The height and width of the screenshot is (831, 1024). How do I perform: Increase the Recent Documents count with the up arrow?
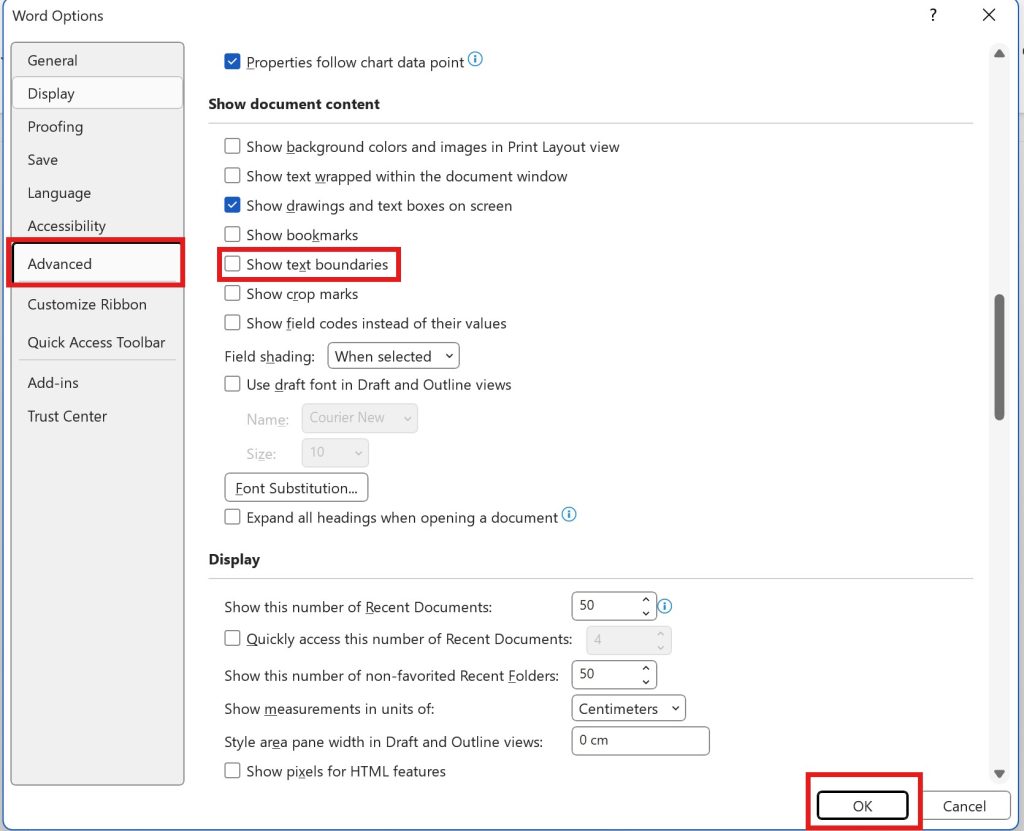[645, 599]
